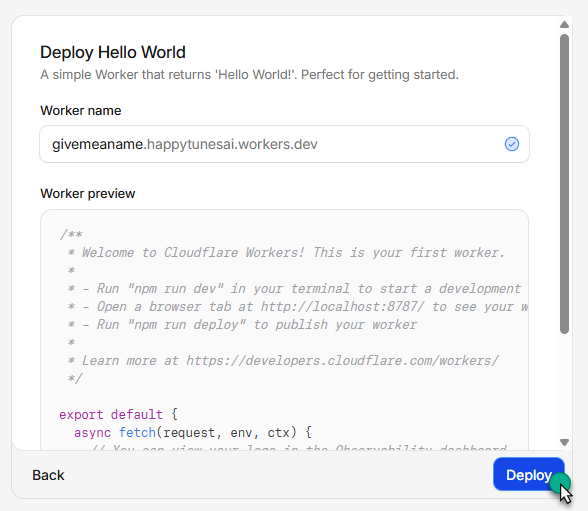Click the 'npm run dev' comment line
Screen dimensions: 588x511
[x=294, y=288]
